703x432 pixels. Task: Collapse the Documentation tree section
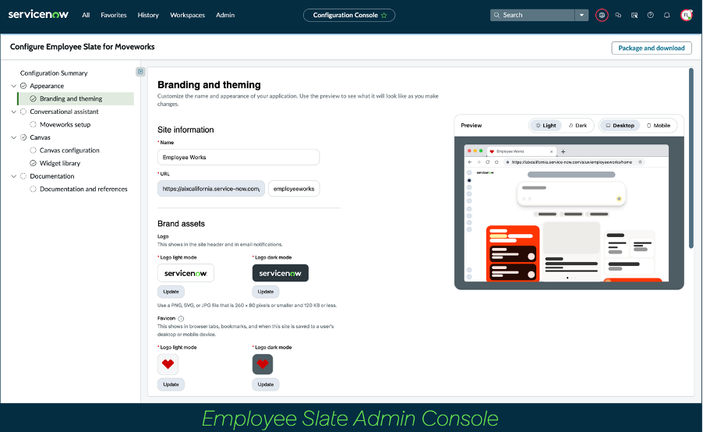[13, 176]
